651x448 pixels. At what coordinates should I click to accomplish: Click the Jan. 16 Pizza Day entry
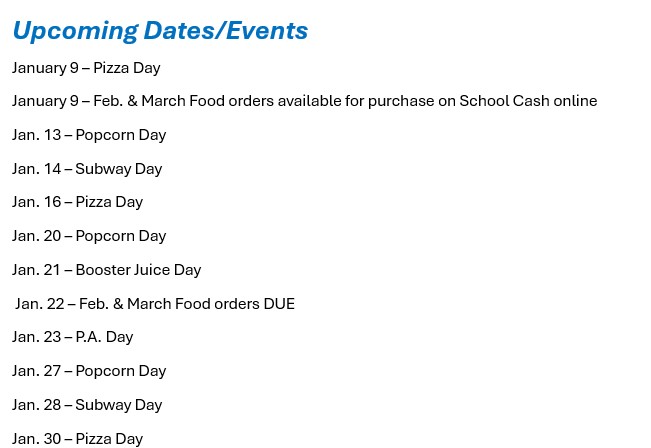click(77, 202)
